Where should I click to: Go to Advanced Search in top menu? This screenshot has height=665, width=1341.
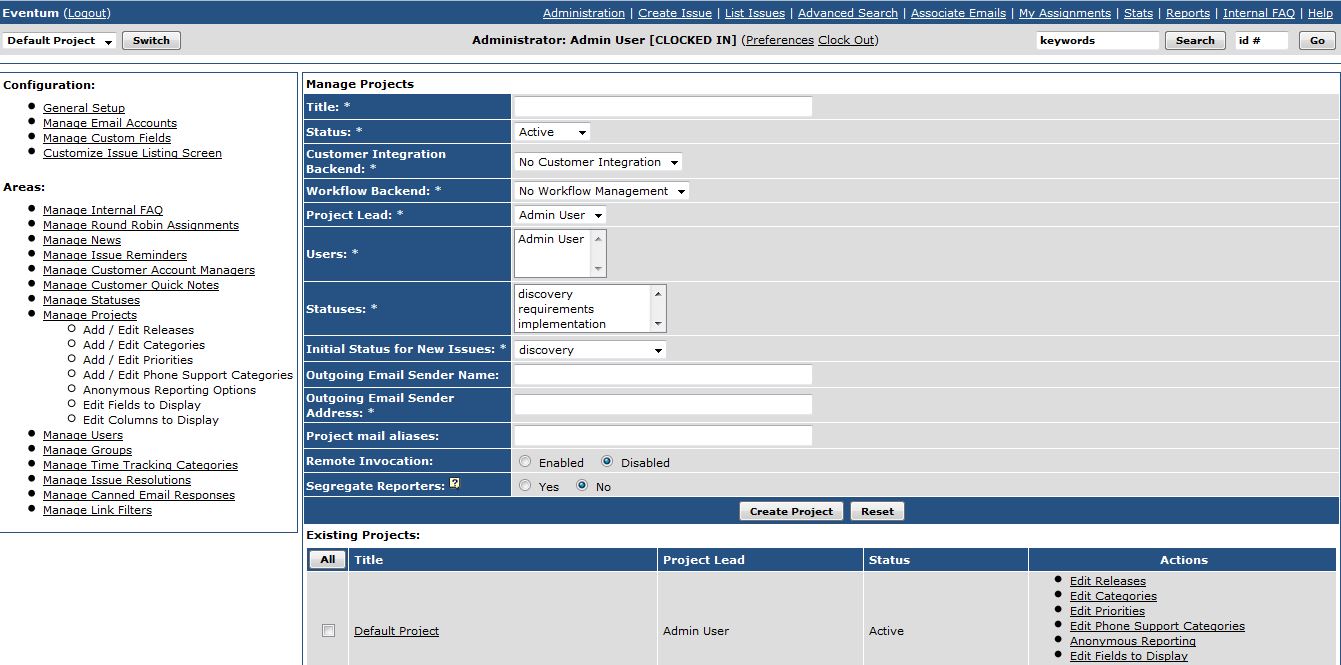847,13
